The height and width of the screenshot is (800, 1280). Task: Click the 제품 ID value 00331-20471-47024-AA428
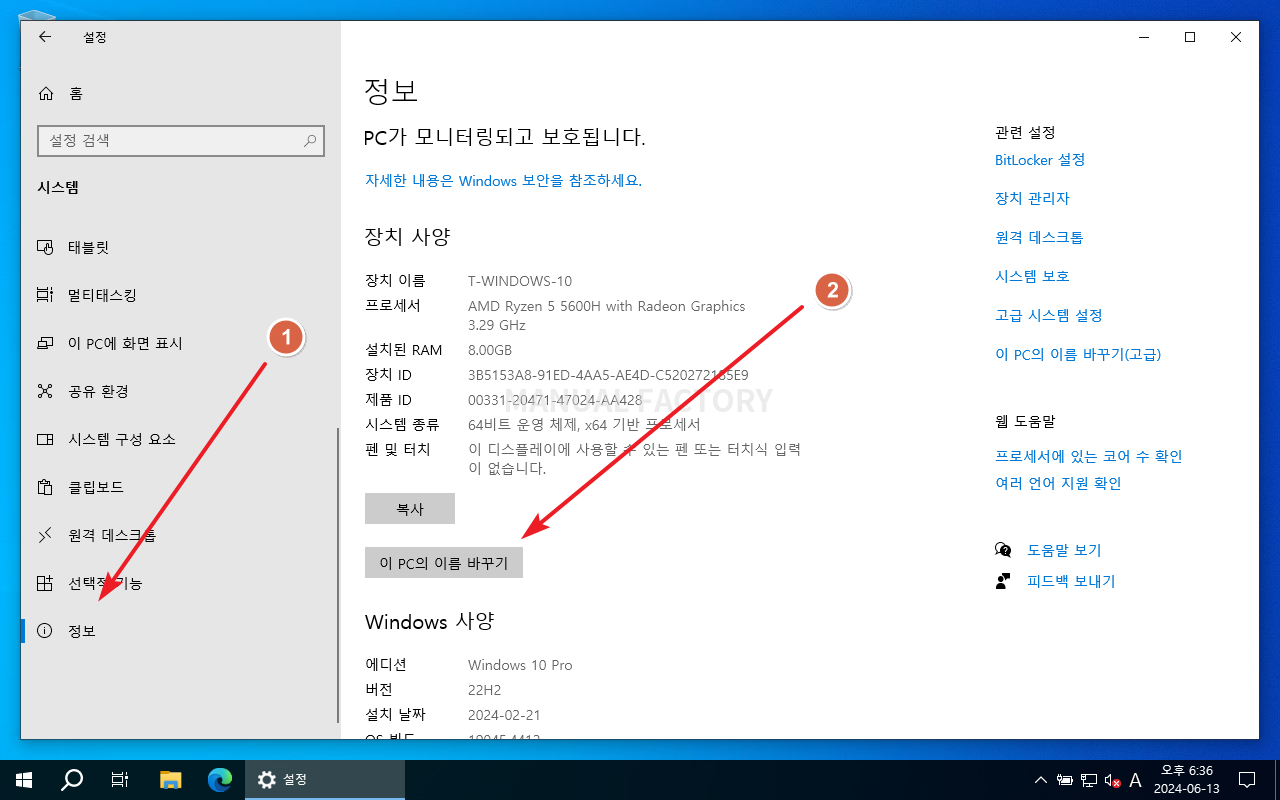click(x=555, y=401)
